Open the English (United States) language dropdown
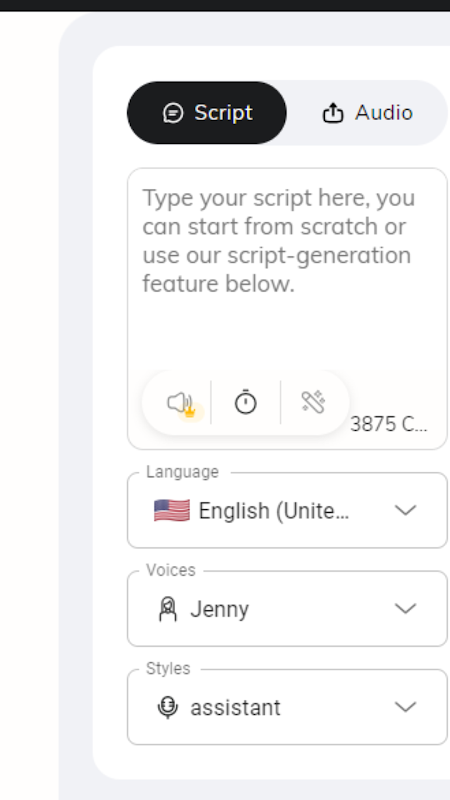This screenshot has height=800, width=450. [287, 510]
